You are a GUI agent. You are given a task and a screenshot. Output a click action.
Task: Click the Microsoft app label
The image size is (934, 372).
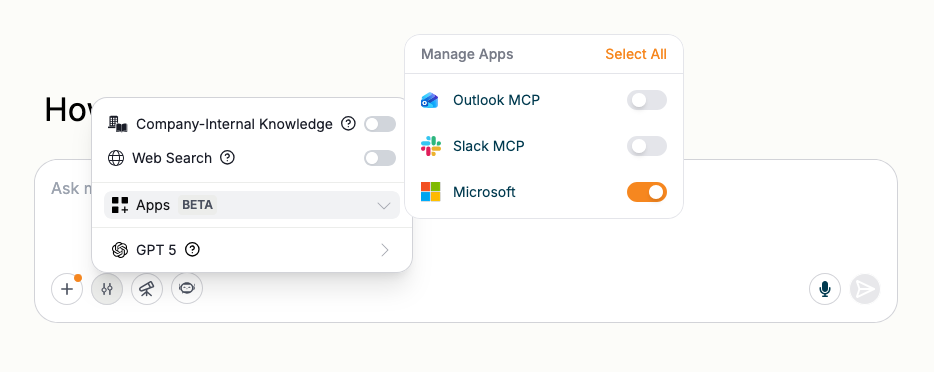pos(484,192)
